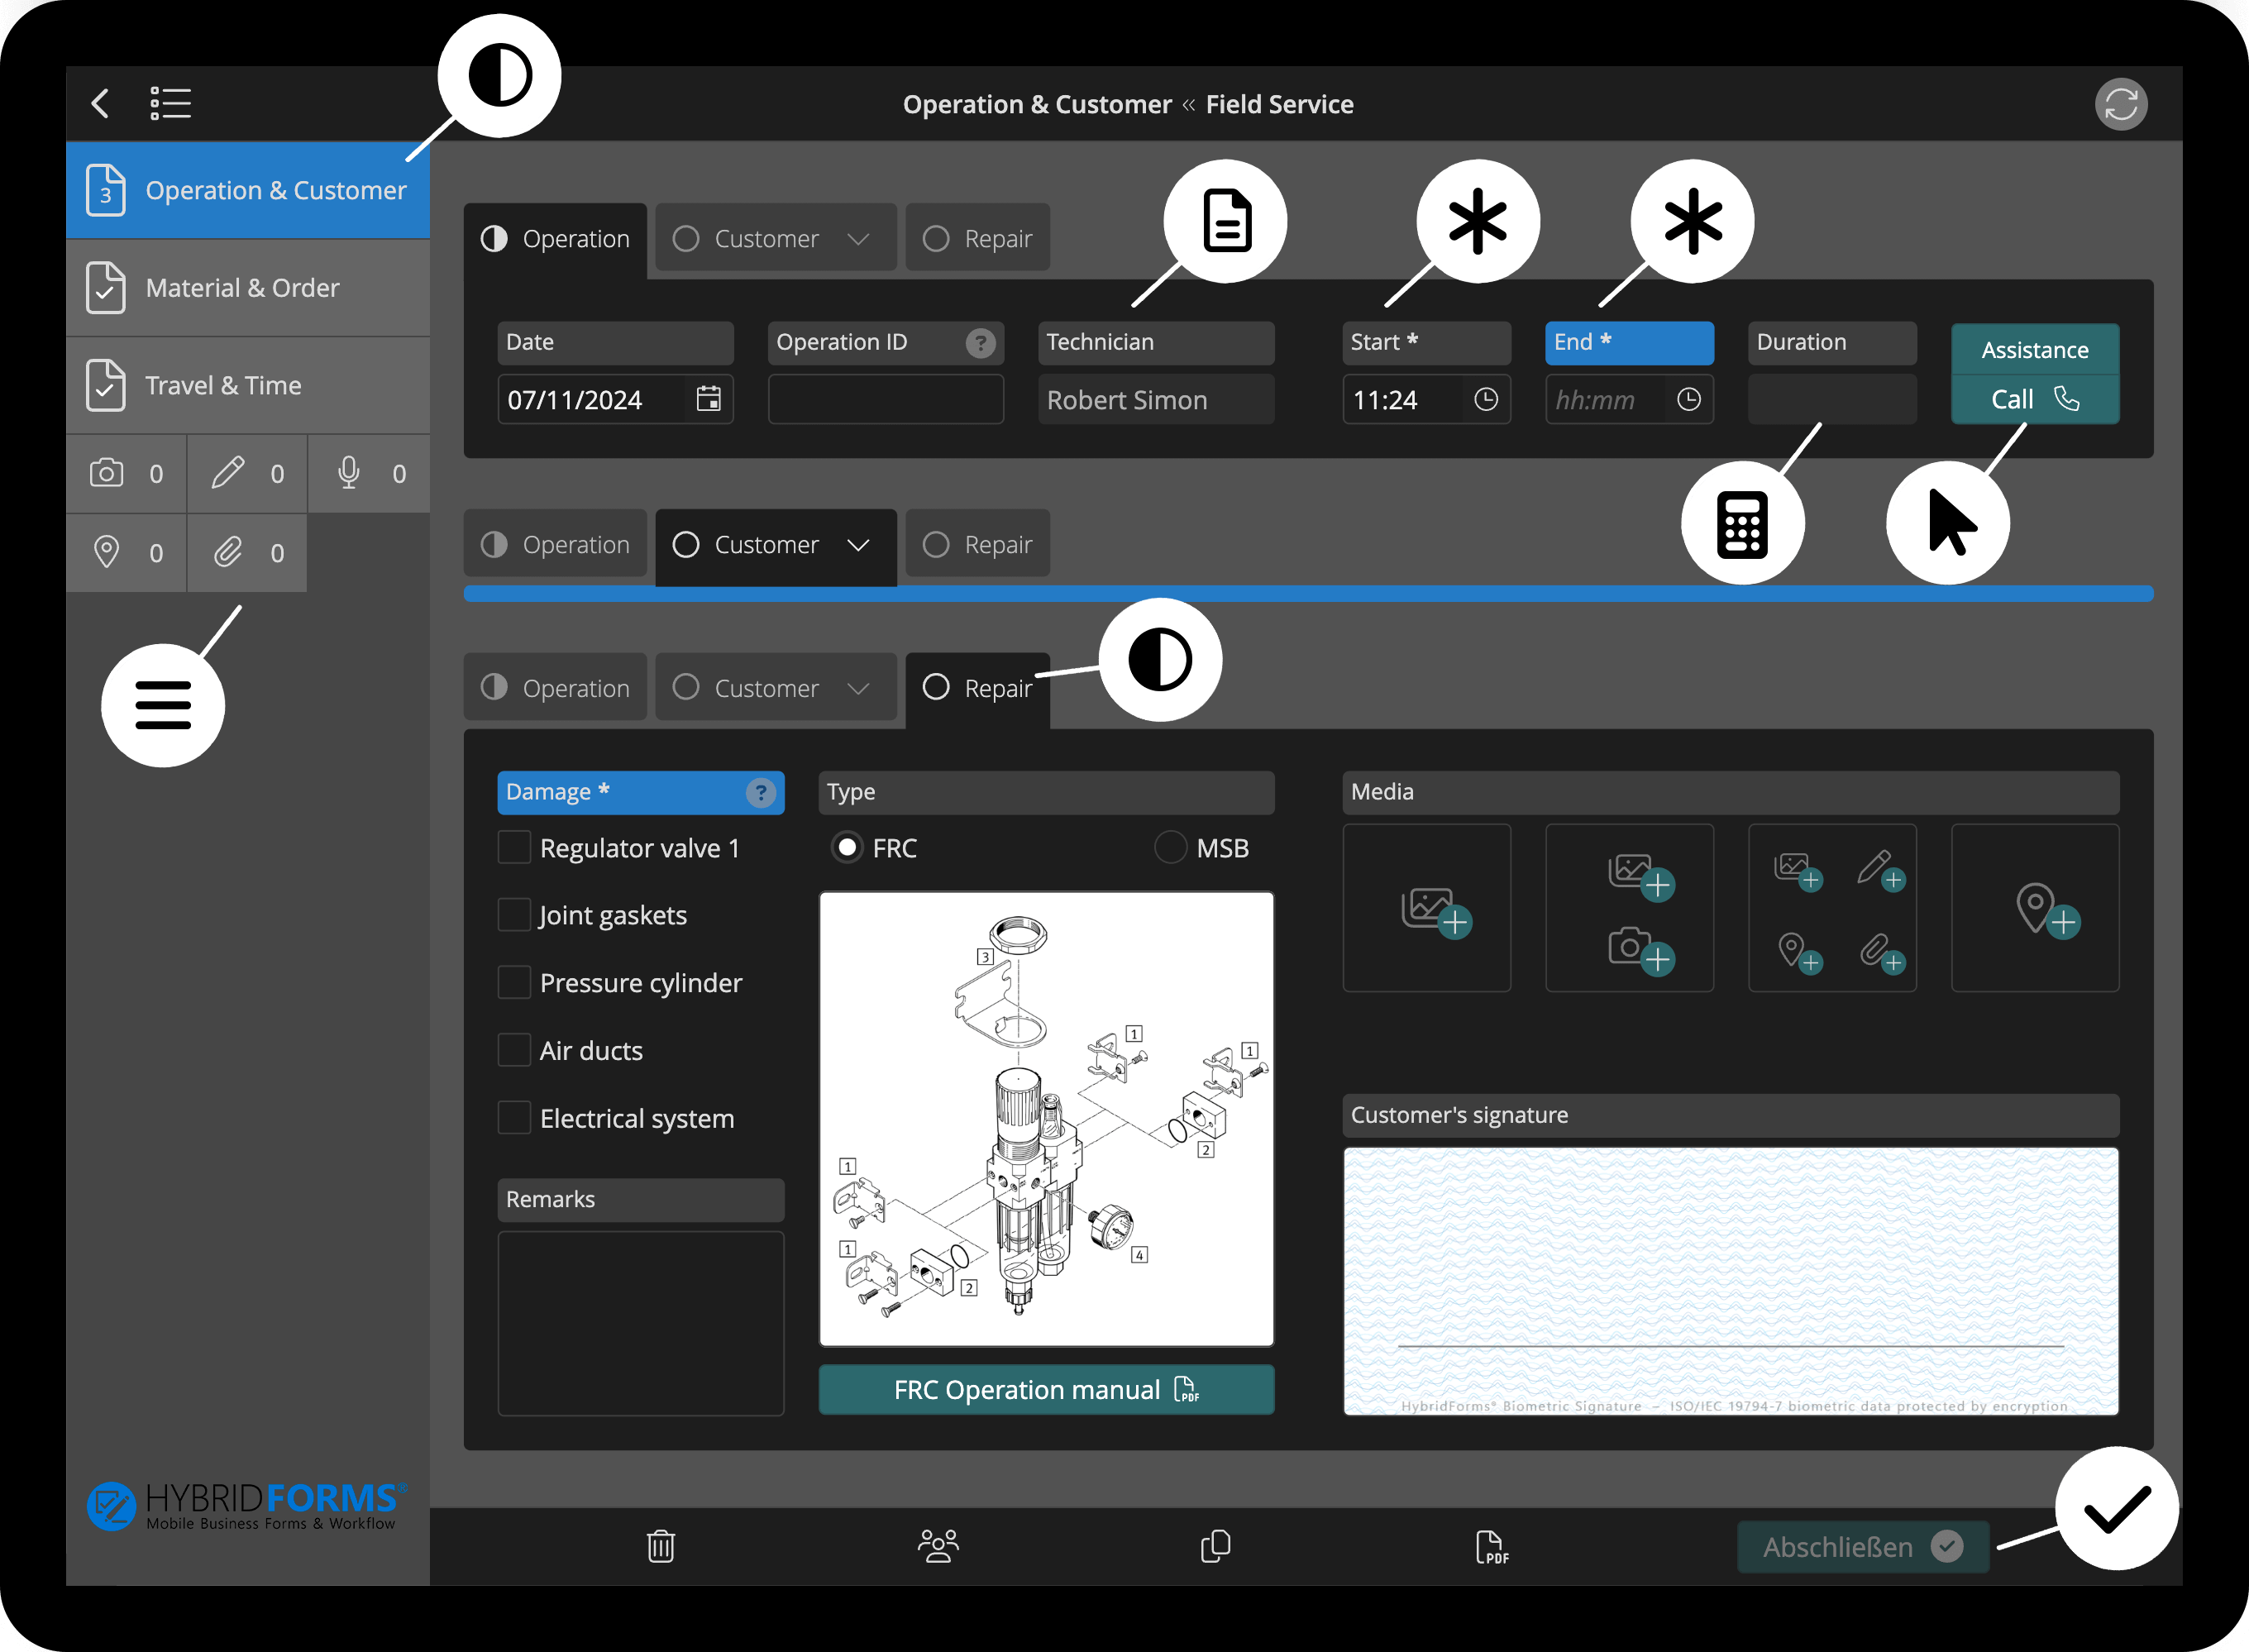Click the FRC exploded diagram image
Screen dimensions: 2249x1652
pyautogui.click(x=1046, y=1119)
